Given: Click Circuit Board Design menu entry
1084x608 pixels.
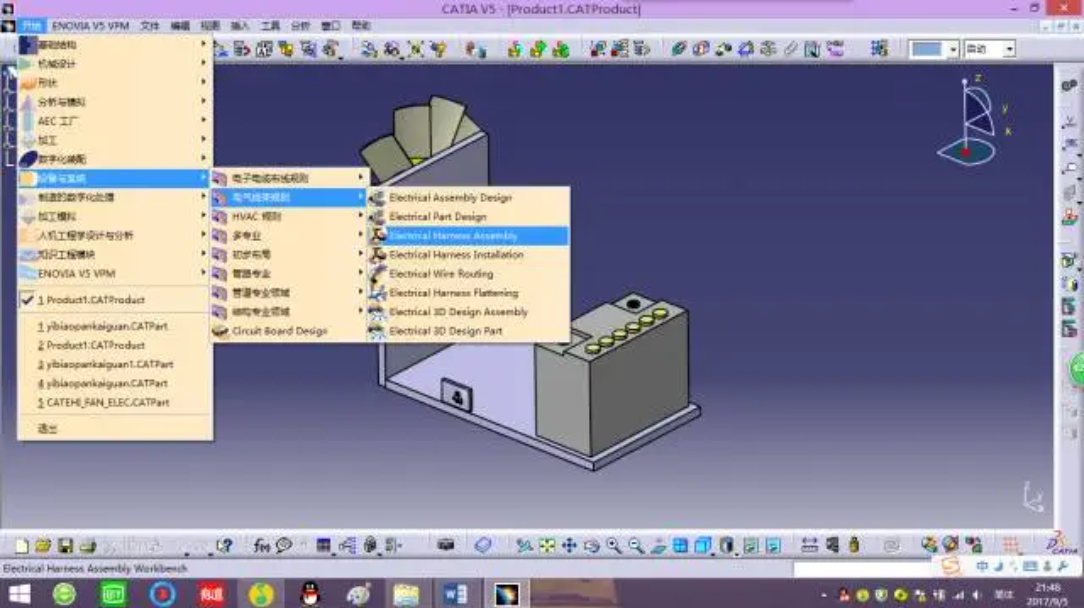Looking at the screenshot, I should [279, 331].
